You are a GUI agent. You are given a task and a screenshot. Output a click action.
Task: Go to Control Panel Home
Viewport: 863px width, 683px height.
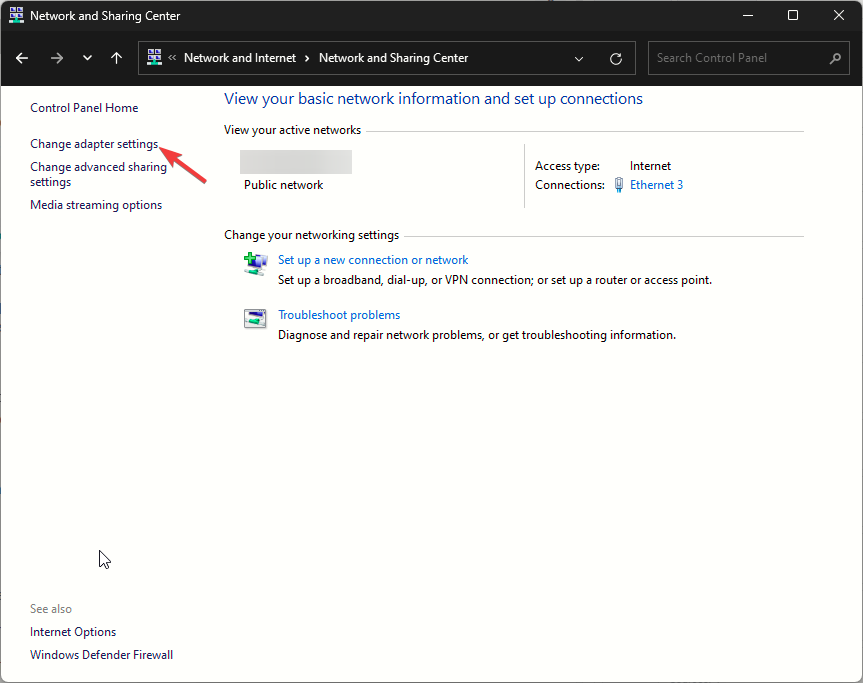(84, 108)
